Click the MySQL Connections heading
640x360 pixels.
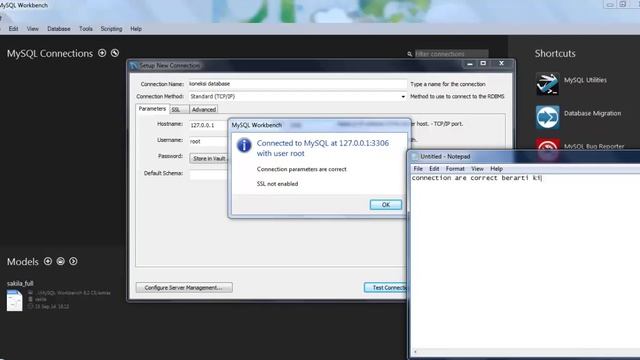pos(50,53)
